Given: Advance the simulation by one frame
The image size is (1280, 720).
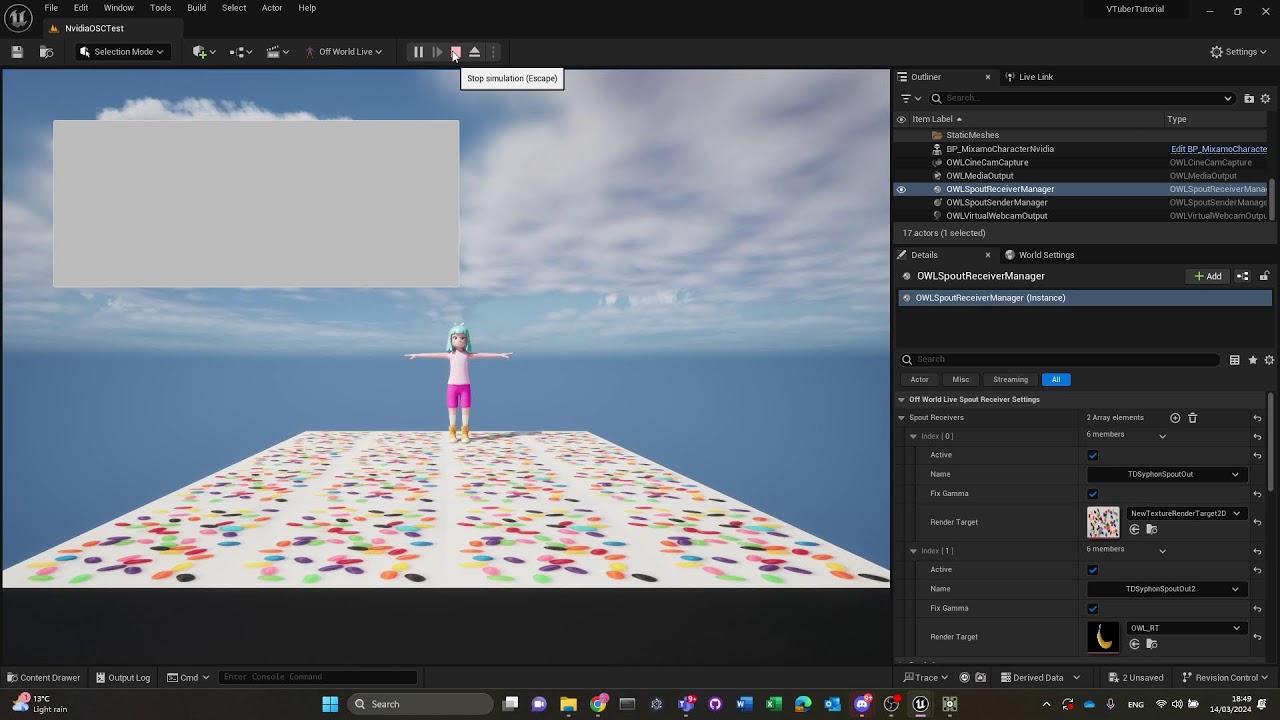Looking at the screenshot, I should tap(437, 52).
